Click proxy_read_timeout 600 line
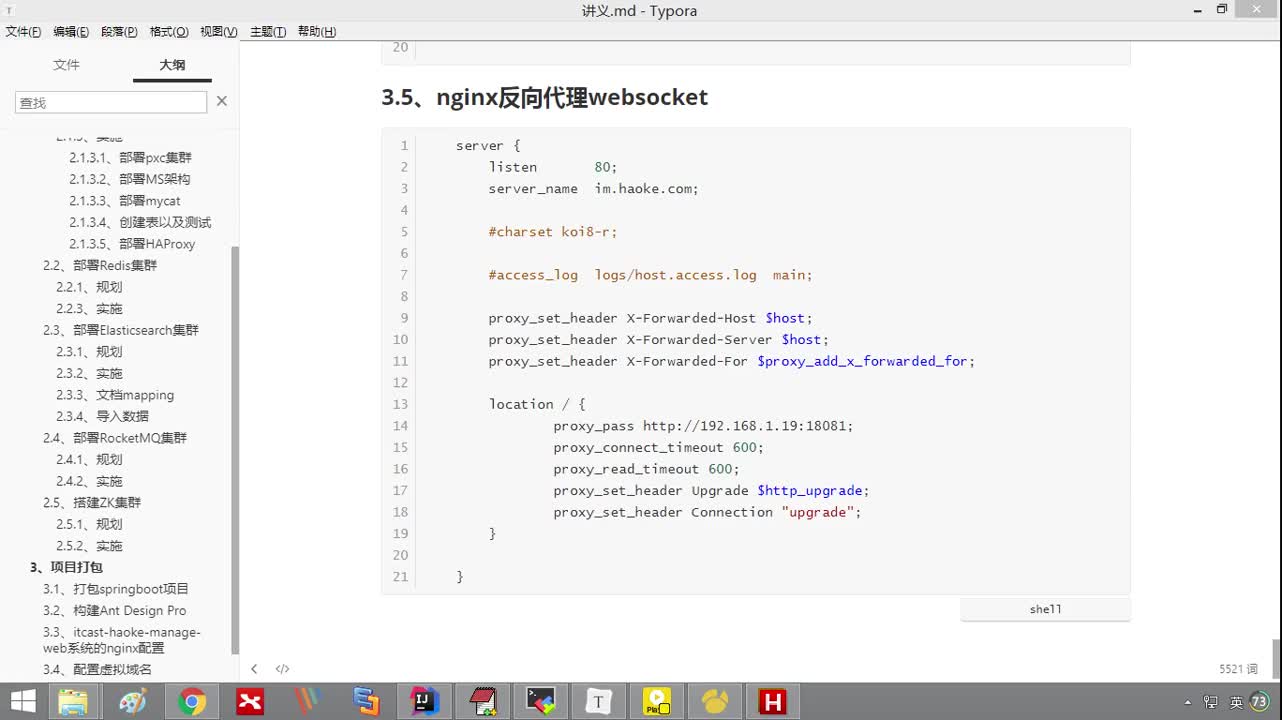The width and height of the screenshot is (1282, 720). pos(646,469)
